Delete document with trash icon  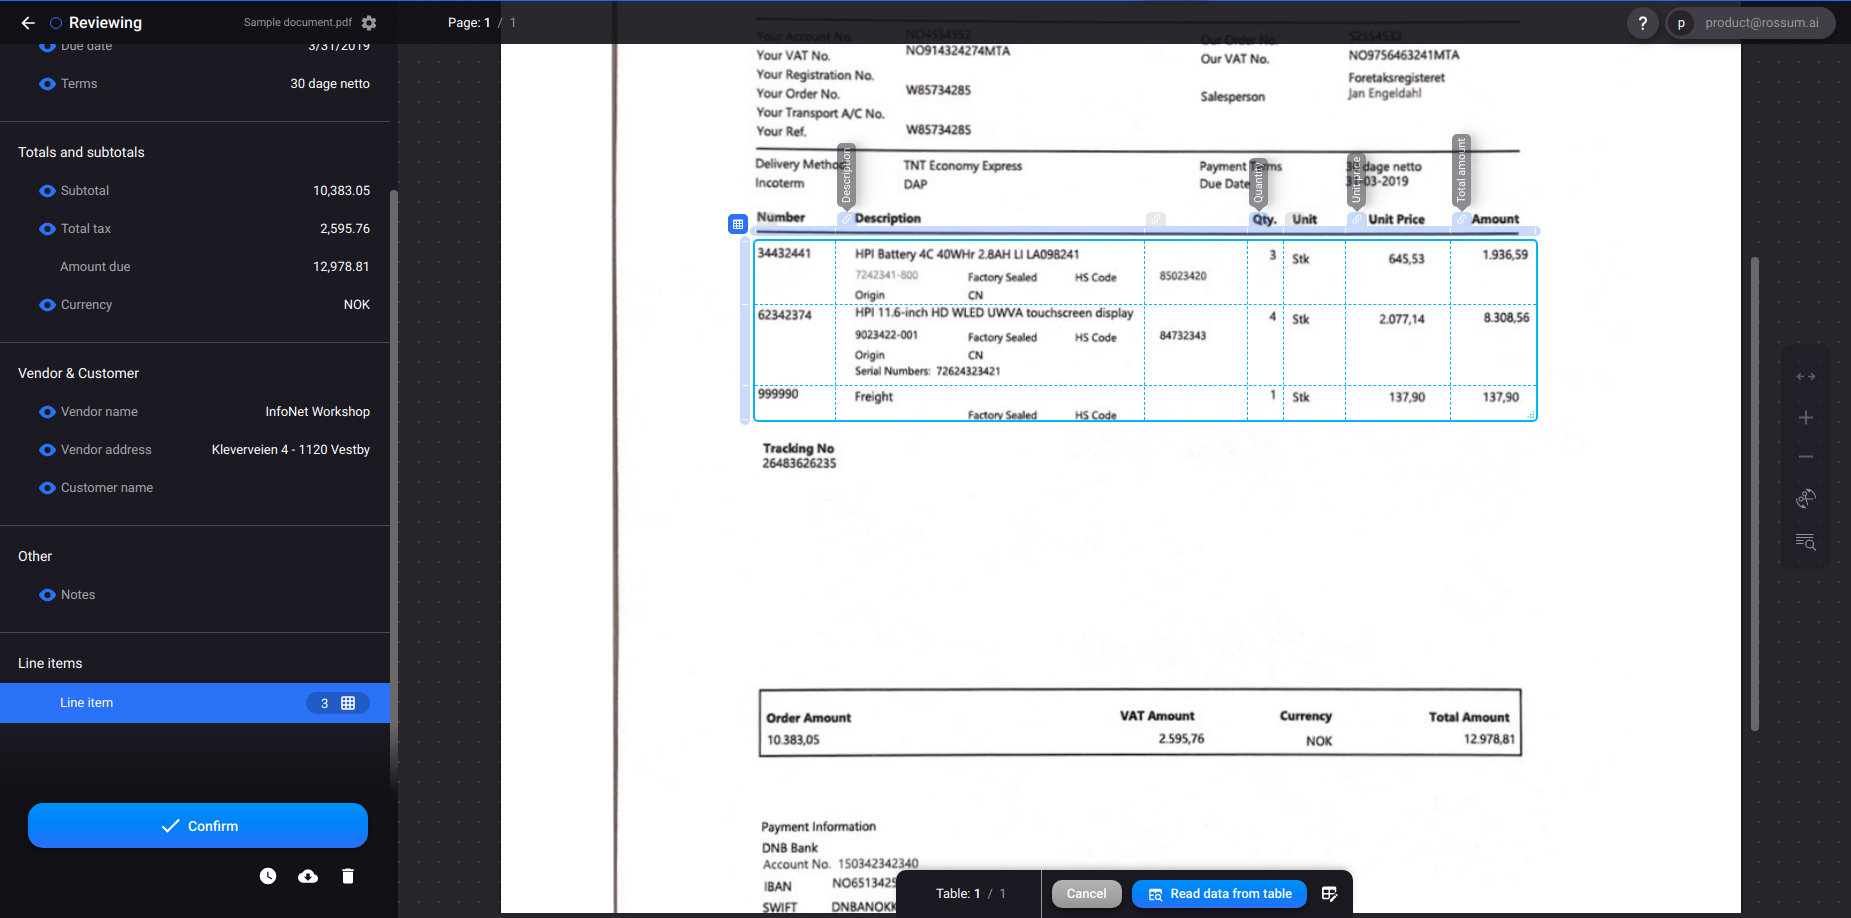tap(348, 876)
